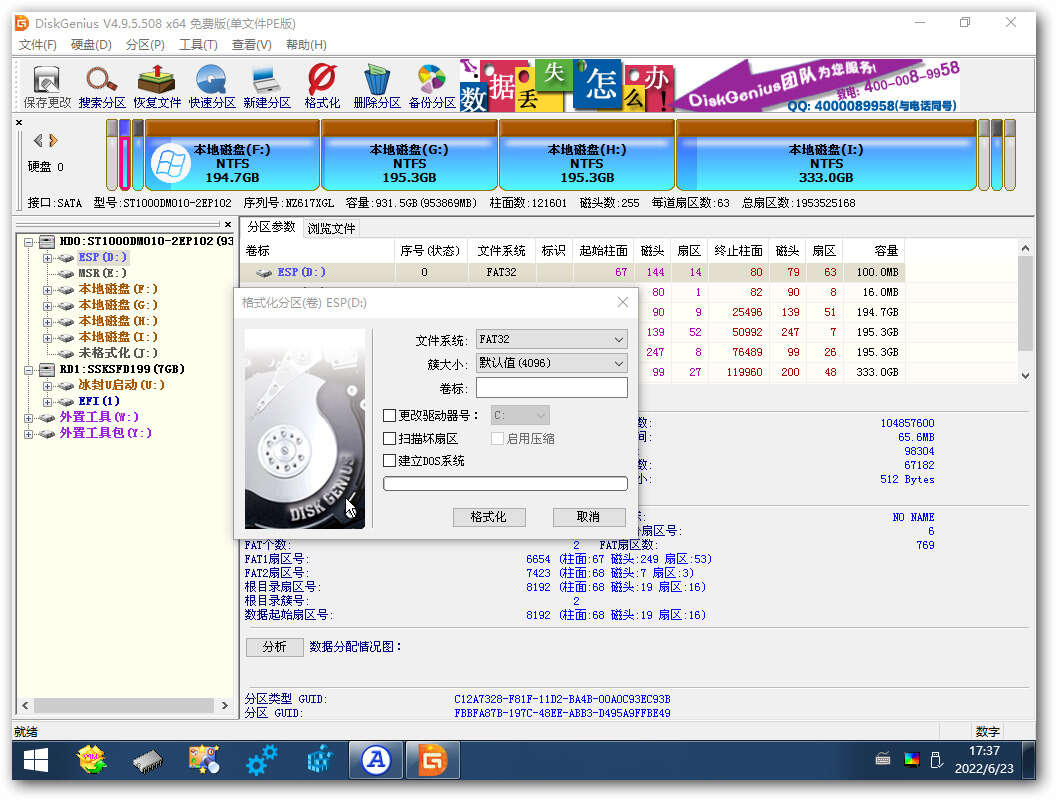Open the Partition (分区) menu
The image size is (1056, 800).
145,44
